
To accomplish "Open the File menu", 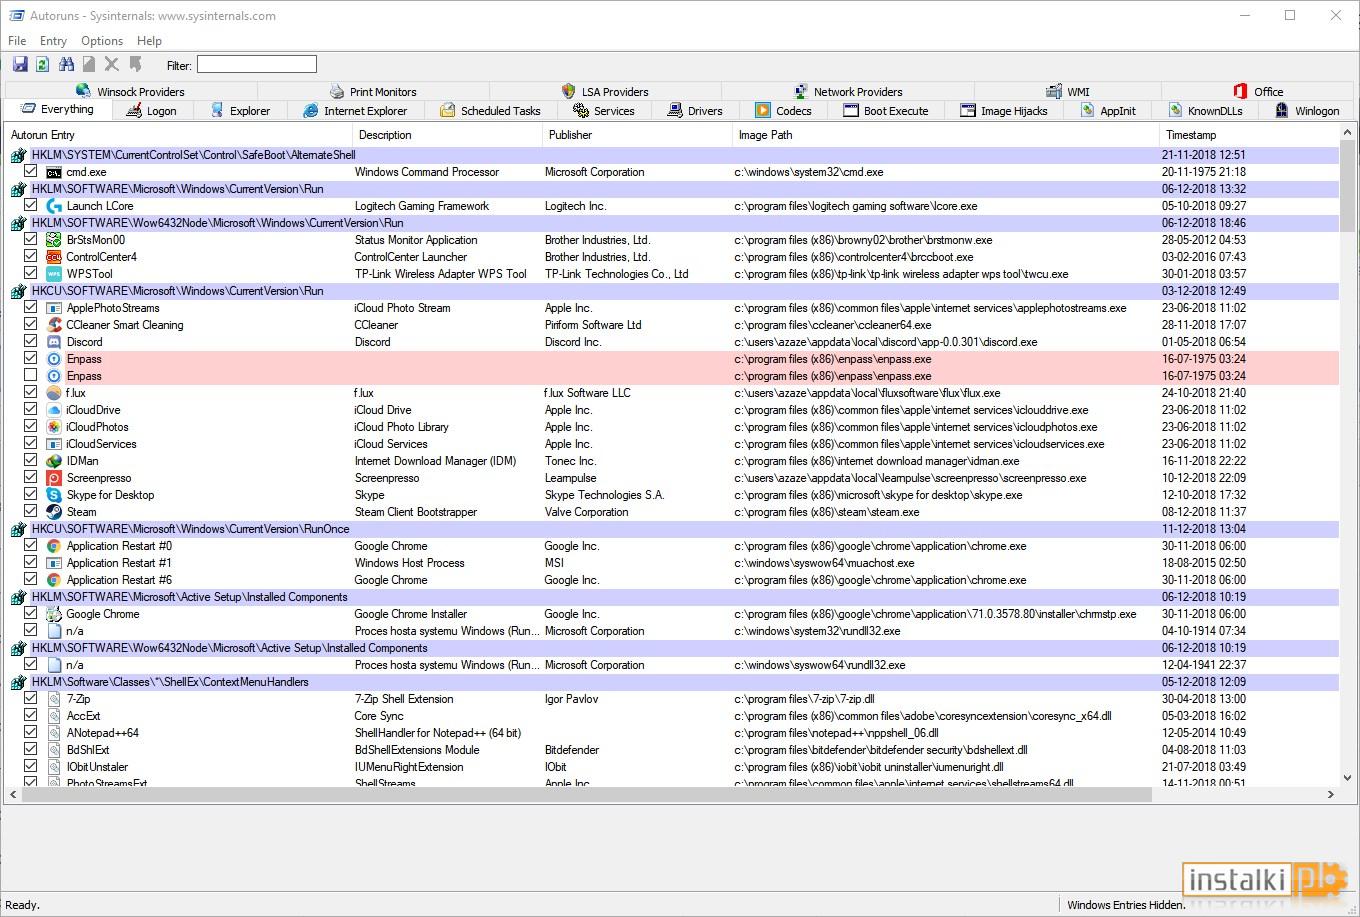I will pos(17,41).
